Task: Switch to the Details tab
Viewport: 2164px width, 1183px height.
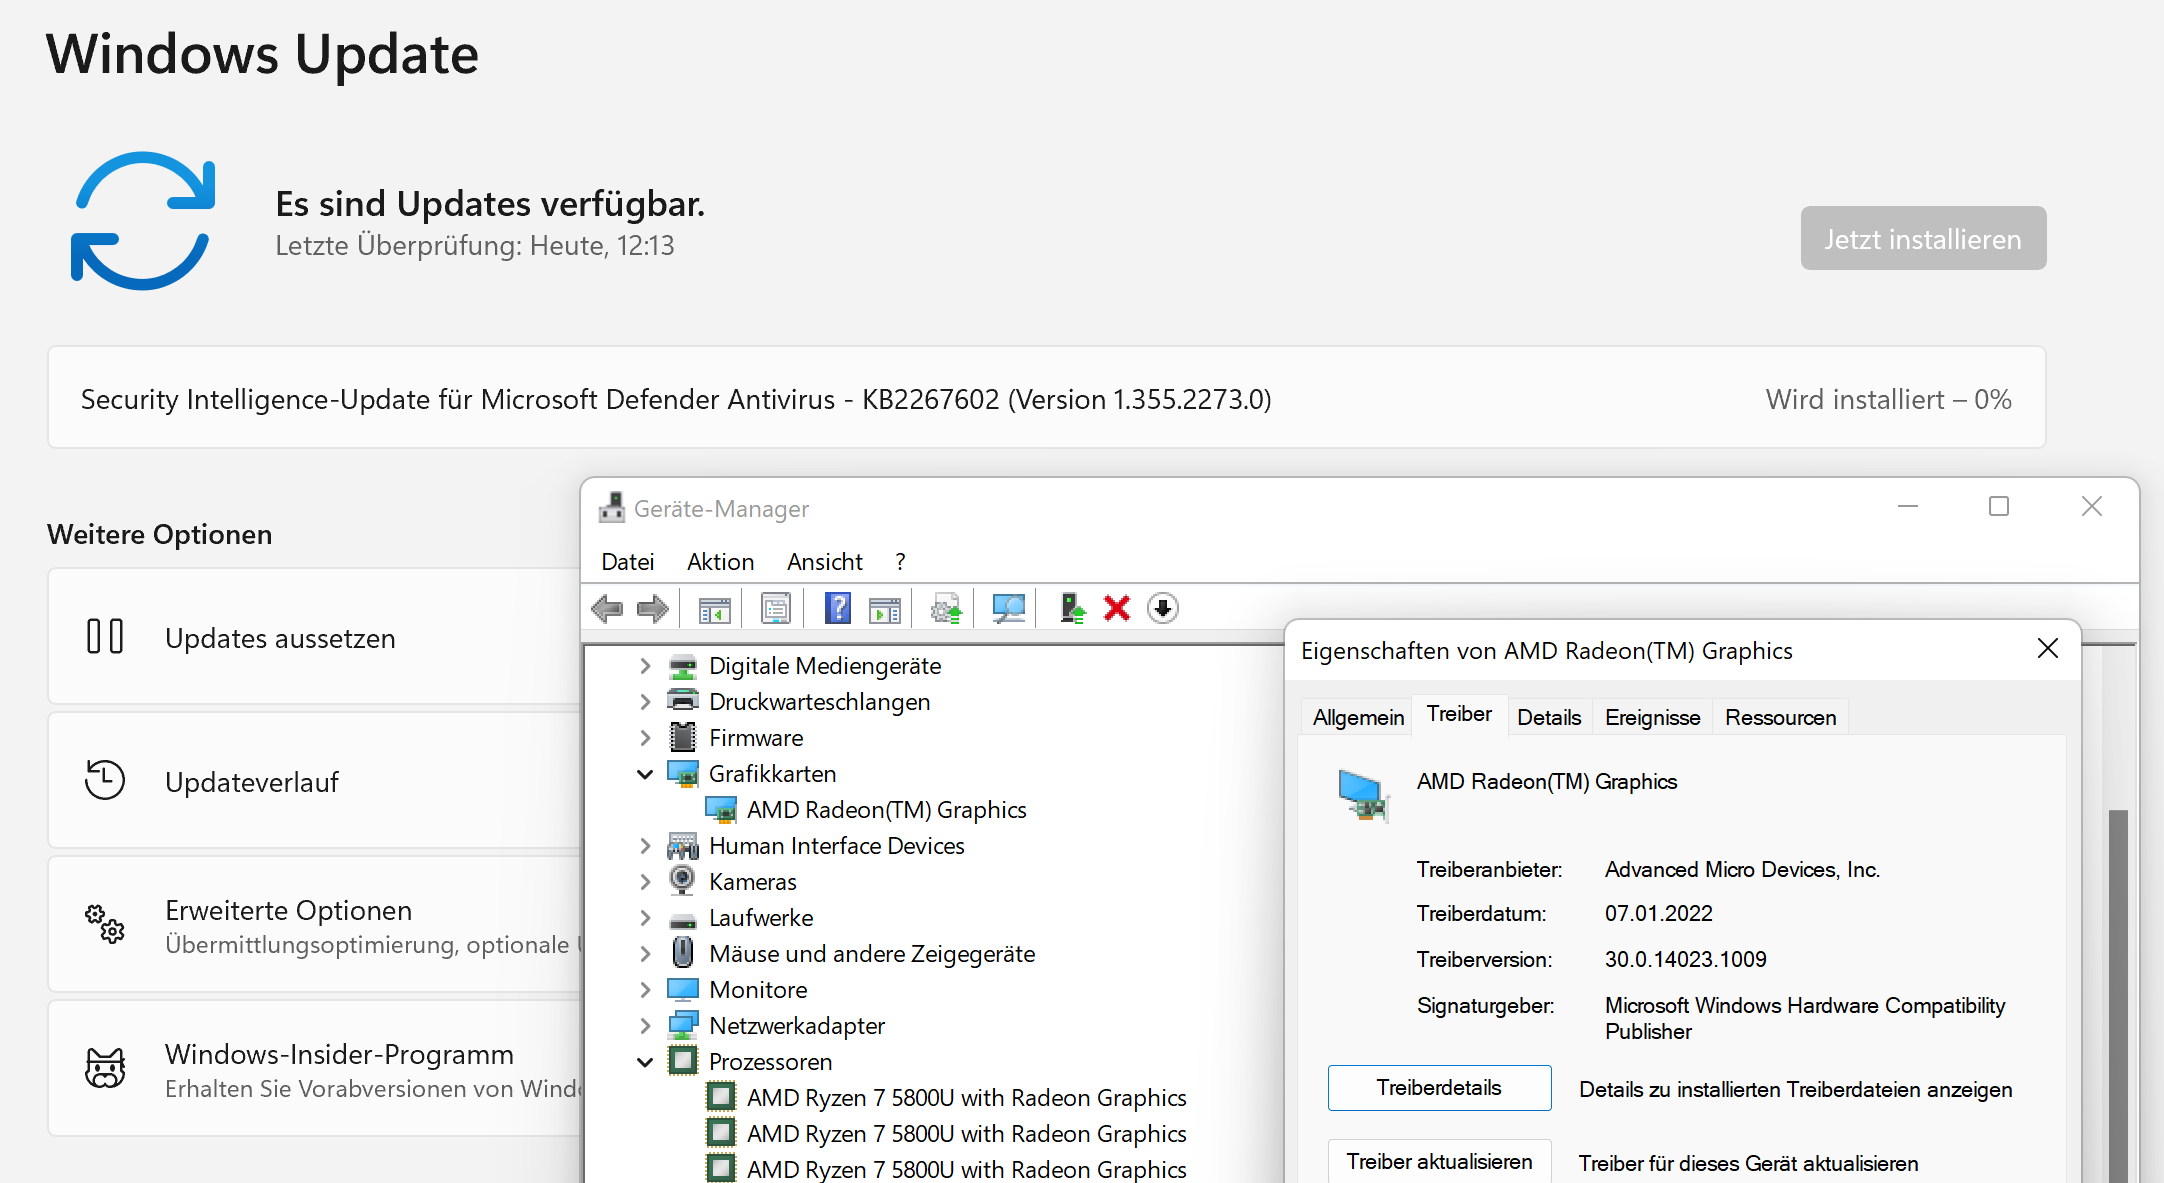Action: click(x=1549, y=718)
